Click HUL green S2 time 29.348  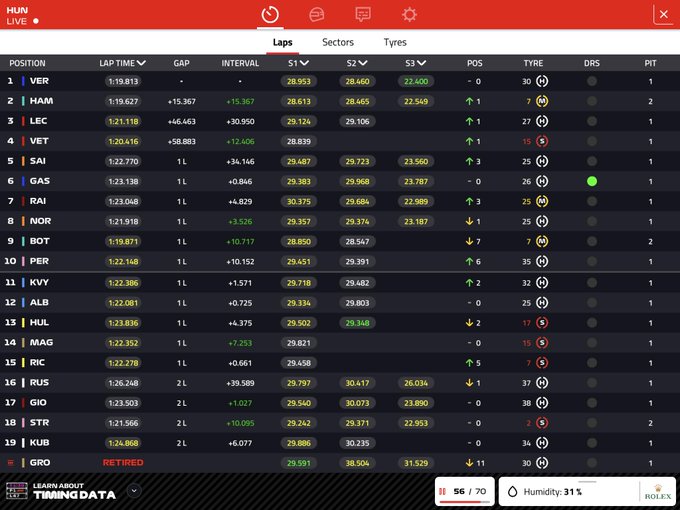(357, 323)
